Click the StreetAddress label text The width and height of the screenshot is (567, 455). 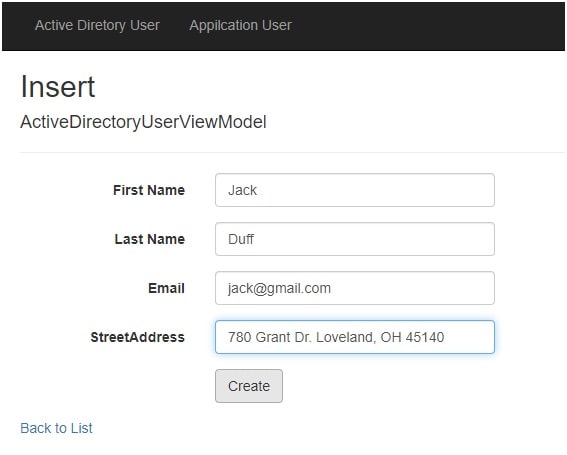[137, 337]
